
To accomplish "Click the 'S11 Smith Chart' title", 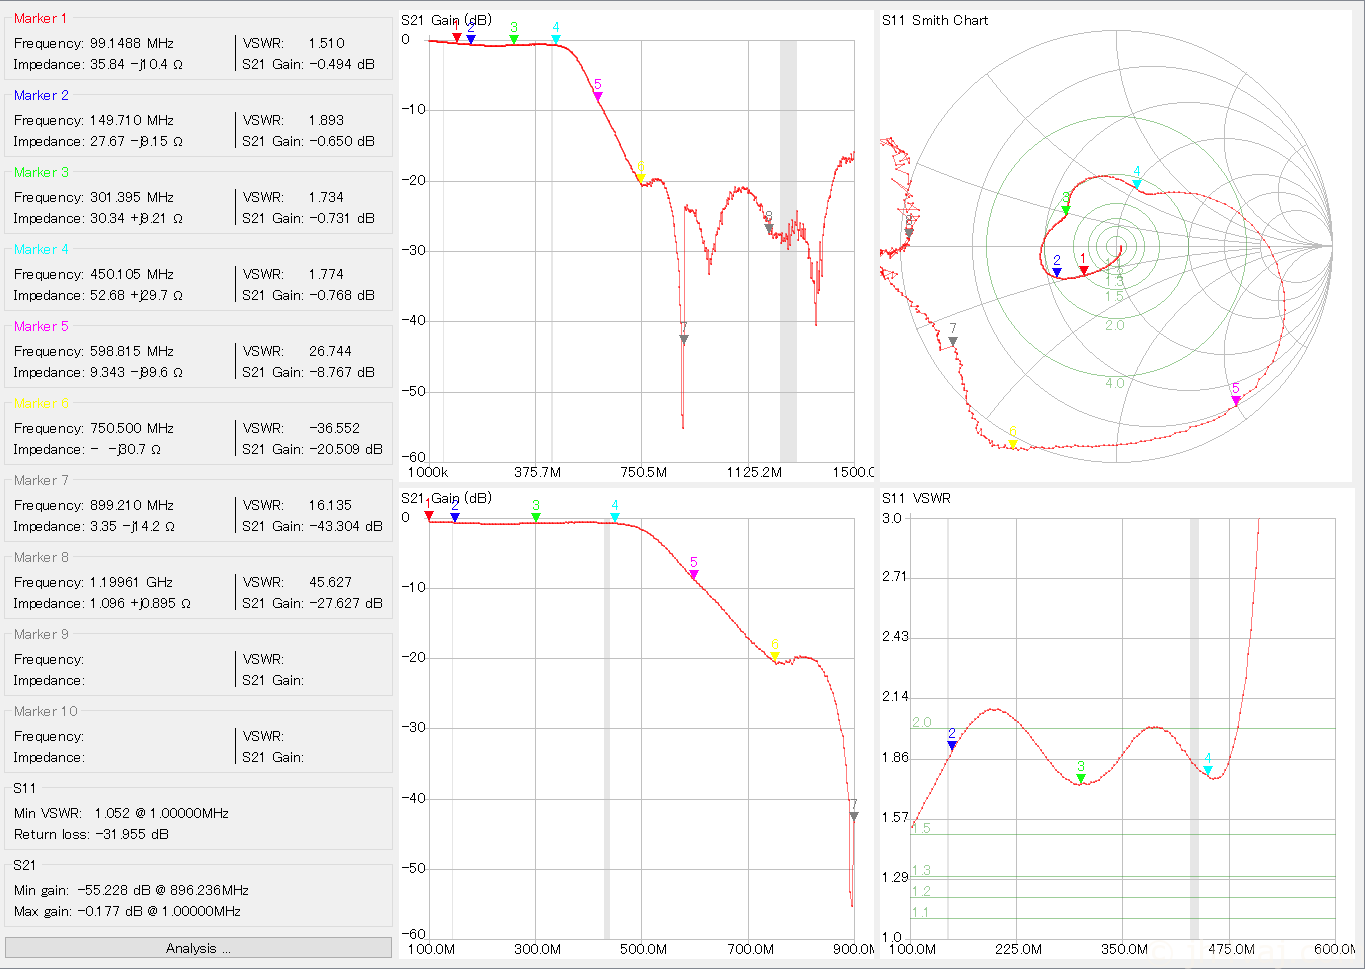I will point(935,20).
